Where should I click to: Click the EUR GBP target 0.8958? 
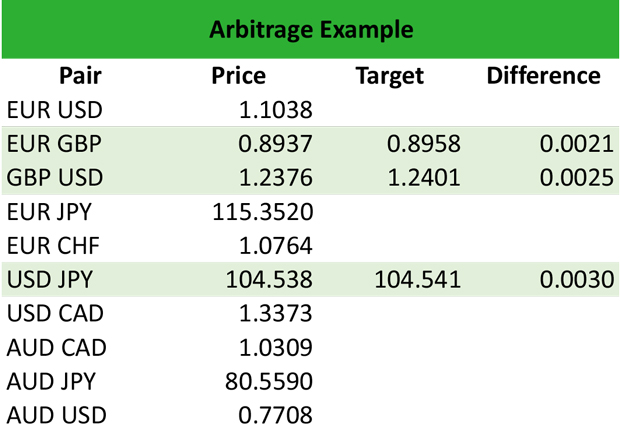click(424, 144)
